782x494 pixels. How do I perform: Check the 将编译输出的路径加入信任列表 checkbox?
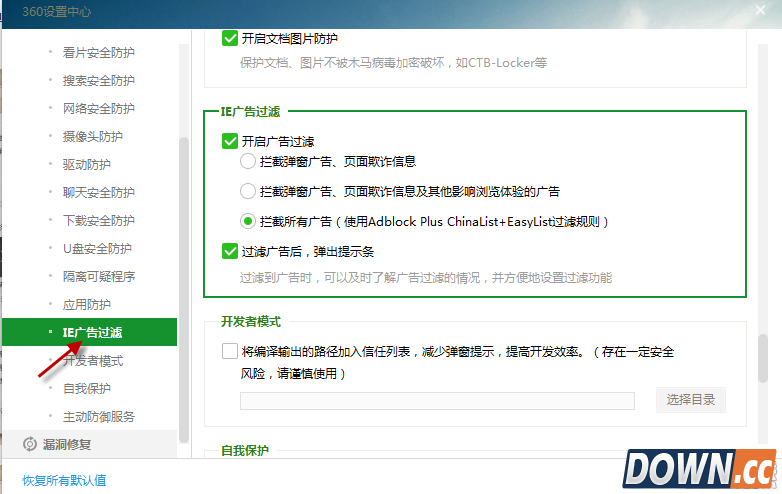point(229,352)
